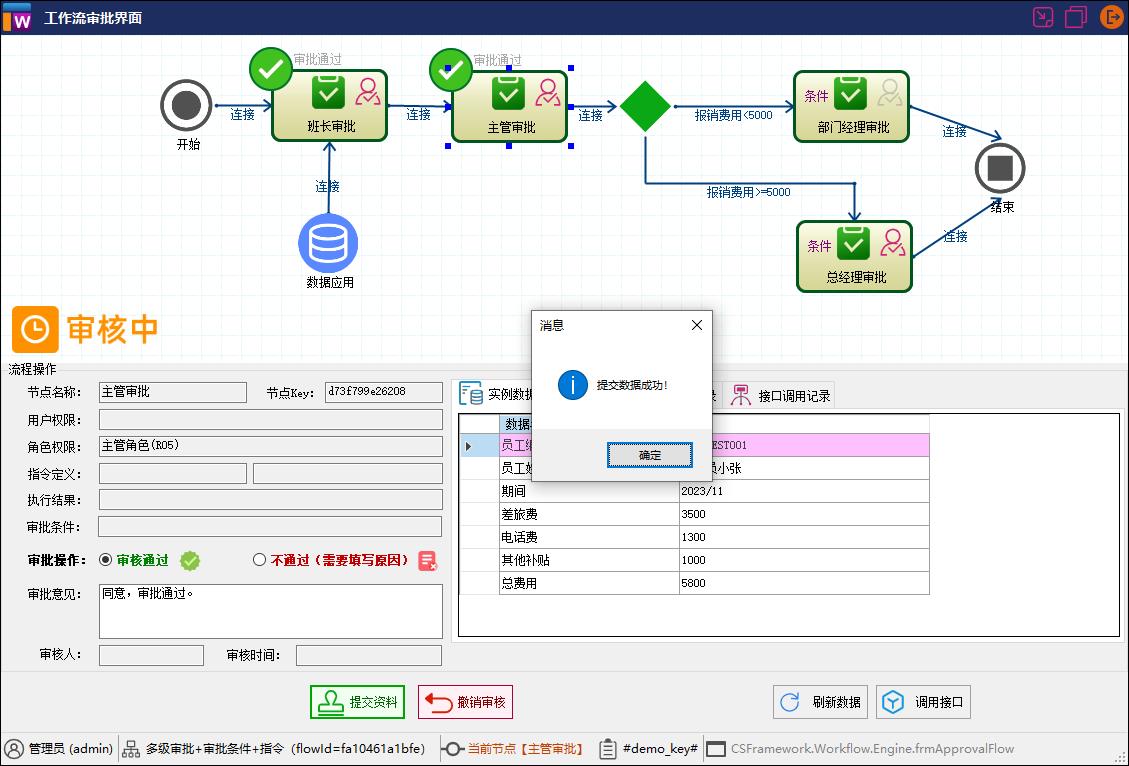Click the row selector arrow in the data grid

click(x=467, y=444)
